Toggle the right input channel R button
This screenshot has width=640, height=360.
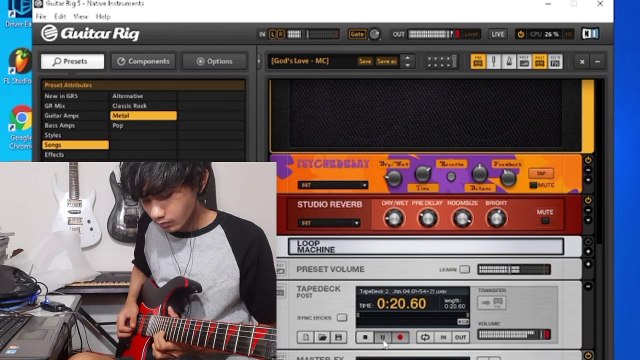280,34
